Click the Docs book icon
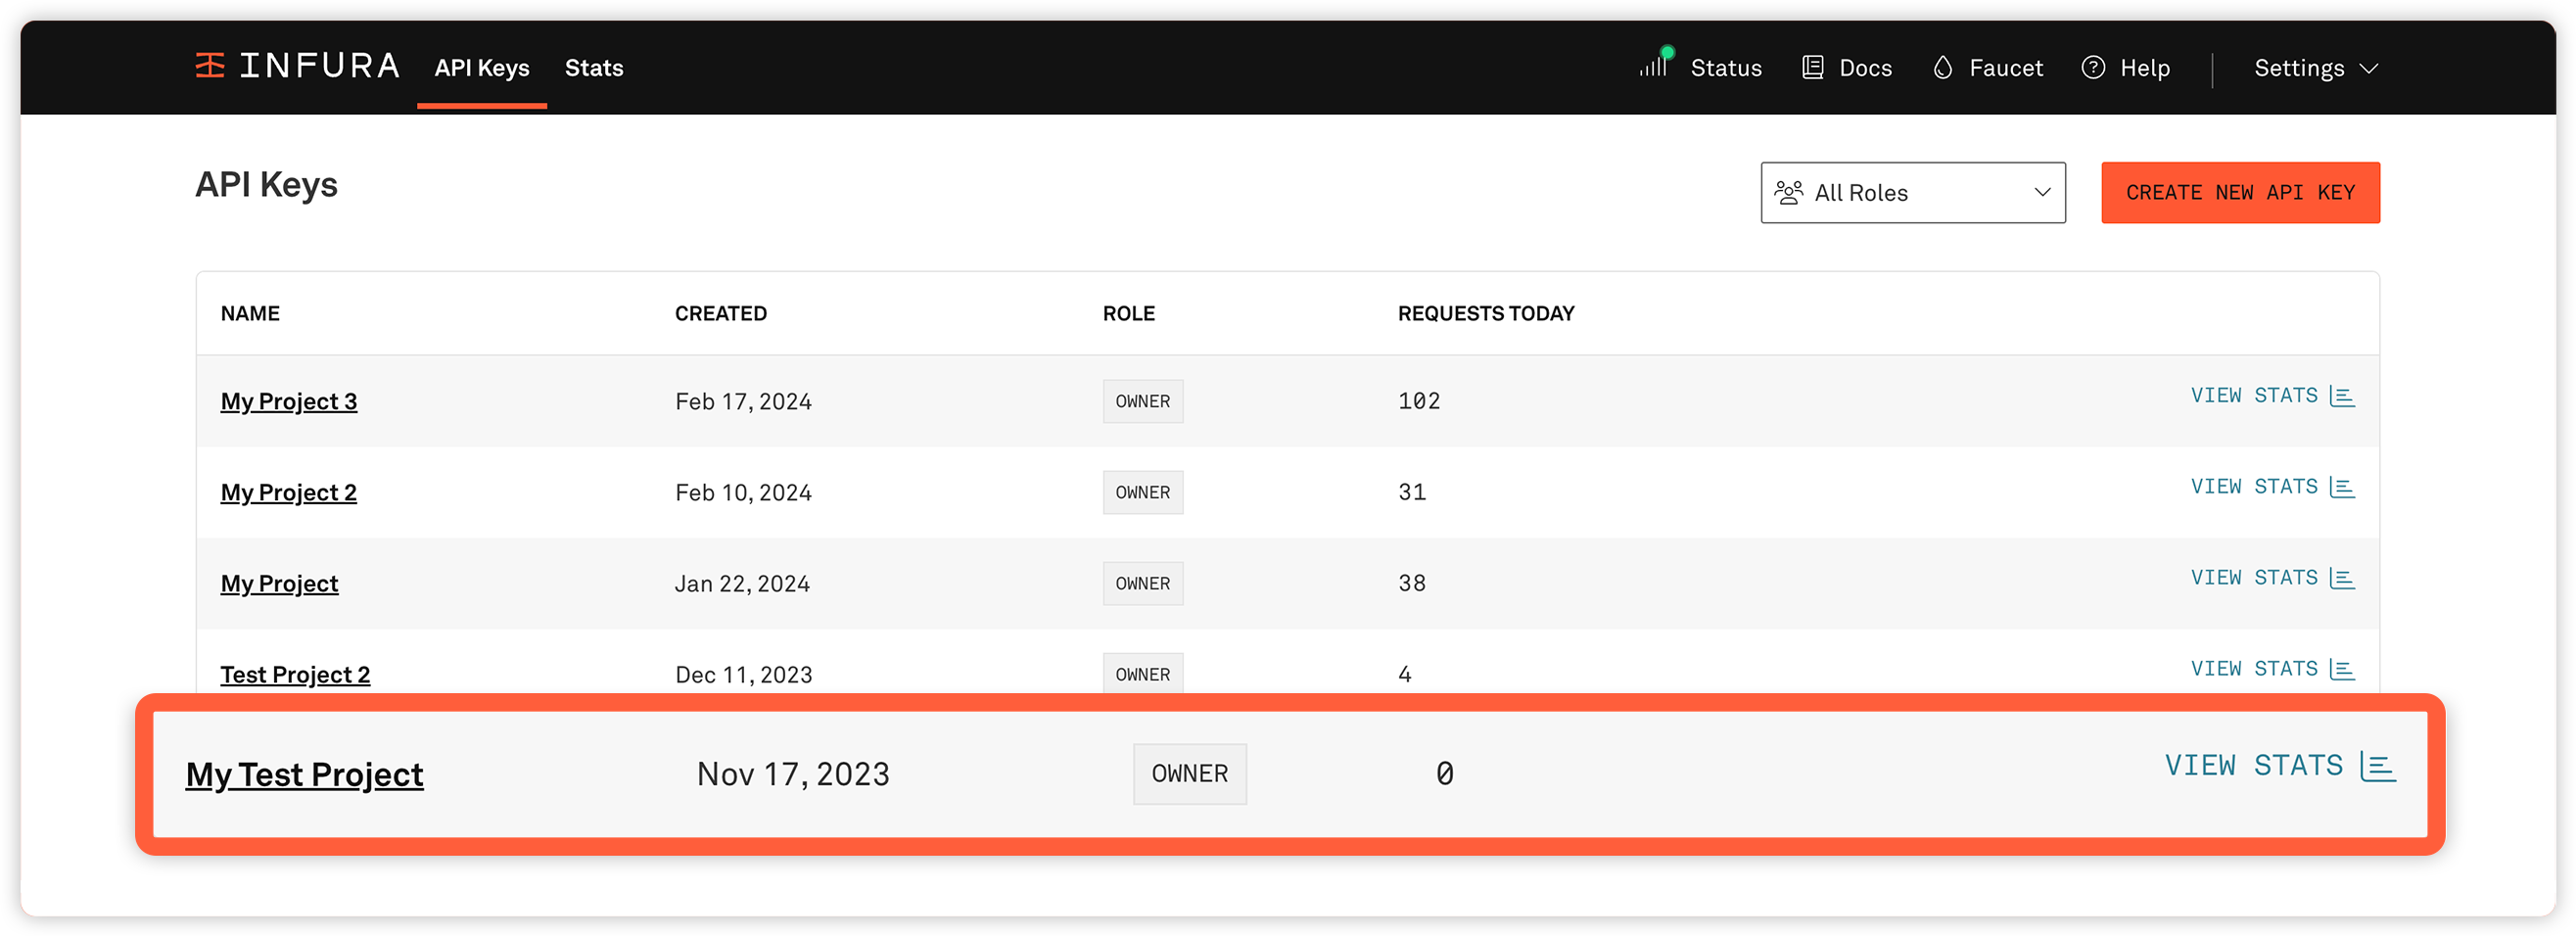The width and height of the screenshot is (2576, 936). pos(1812,67)
